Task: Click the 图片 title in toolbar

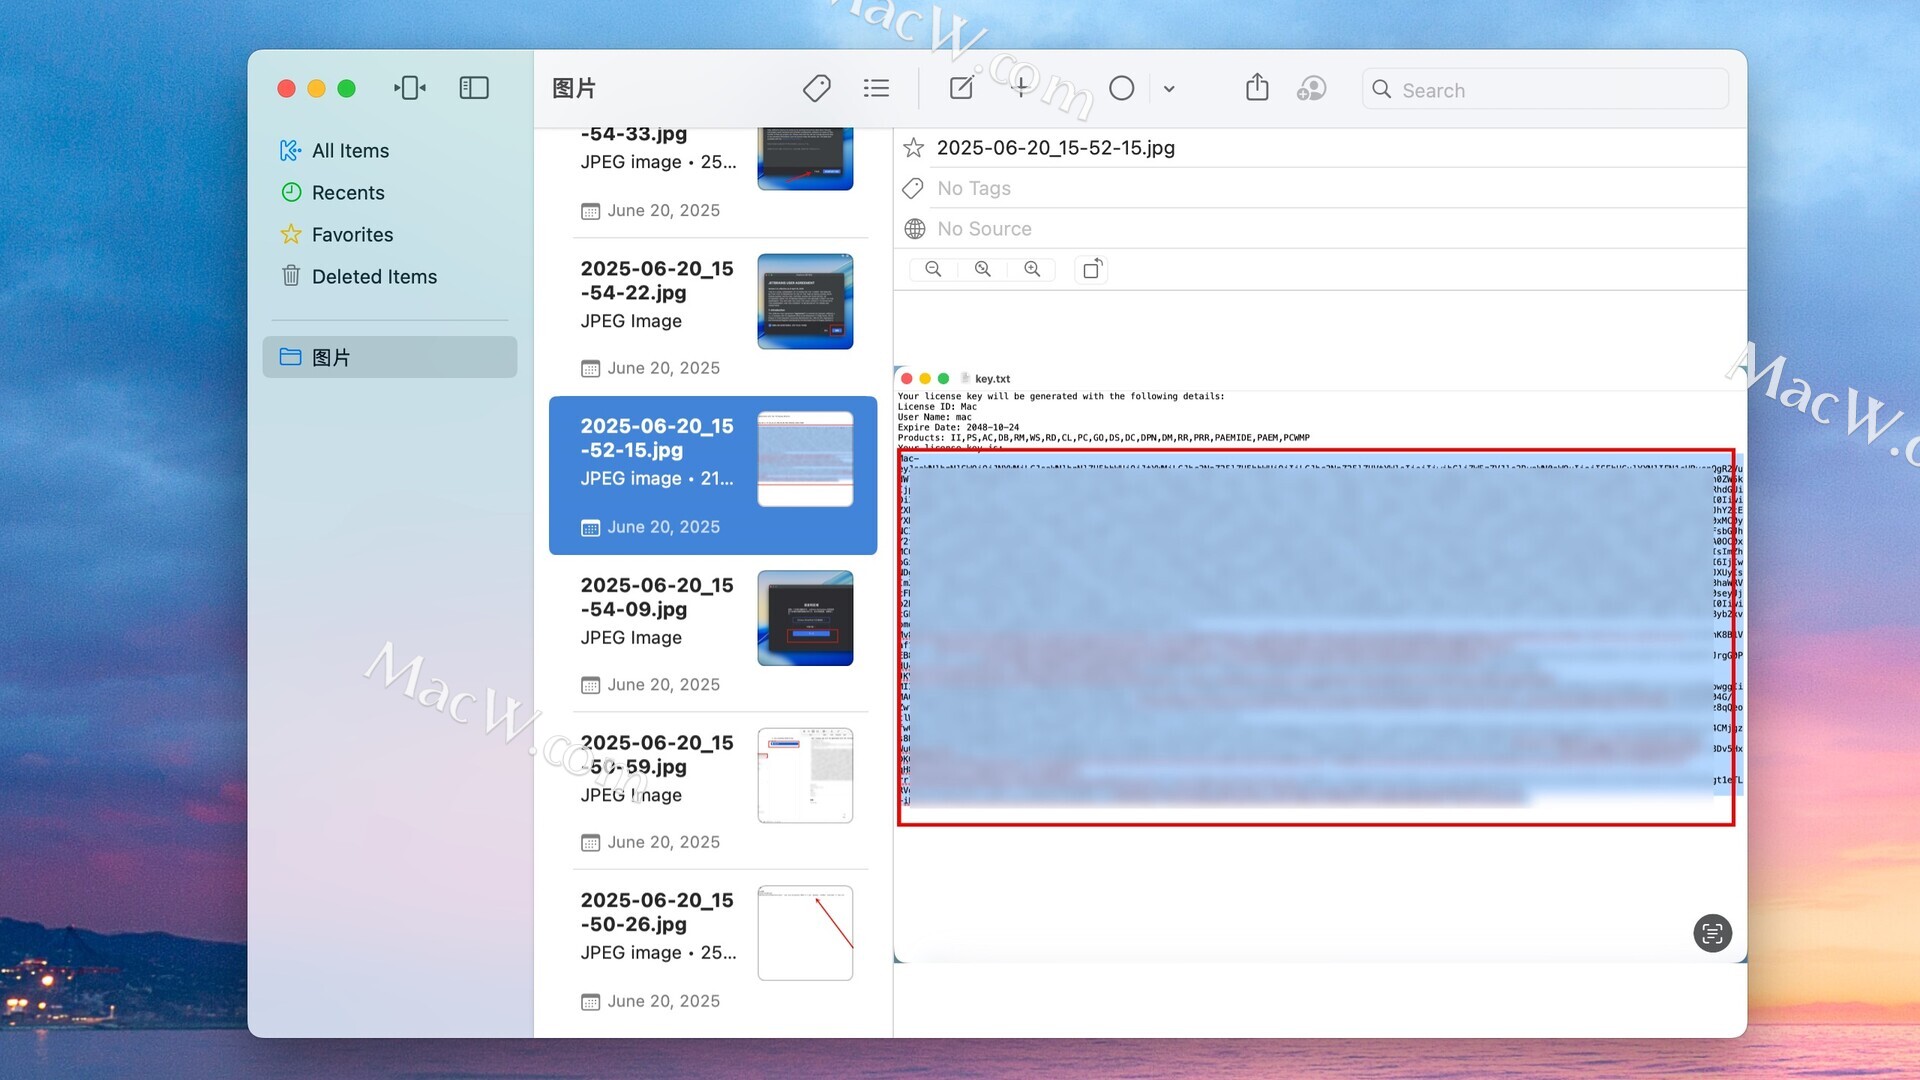Action: [574, 88]
